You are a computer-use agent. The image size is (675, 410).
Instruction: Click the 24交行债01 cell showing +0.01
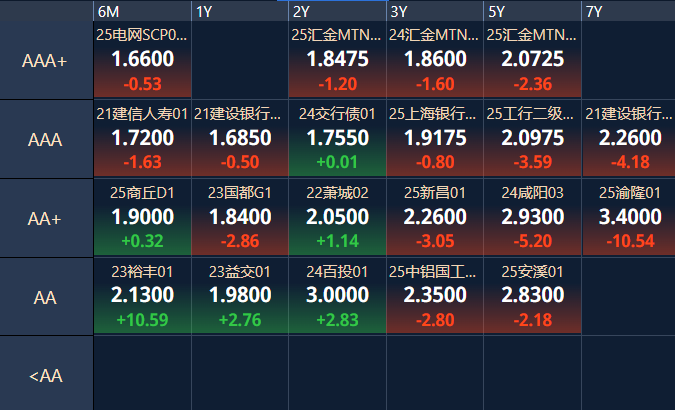tap(338, 139)
